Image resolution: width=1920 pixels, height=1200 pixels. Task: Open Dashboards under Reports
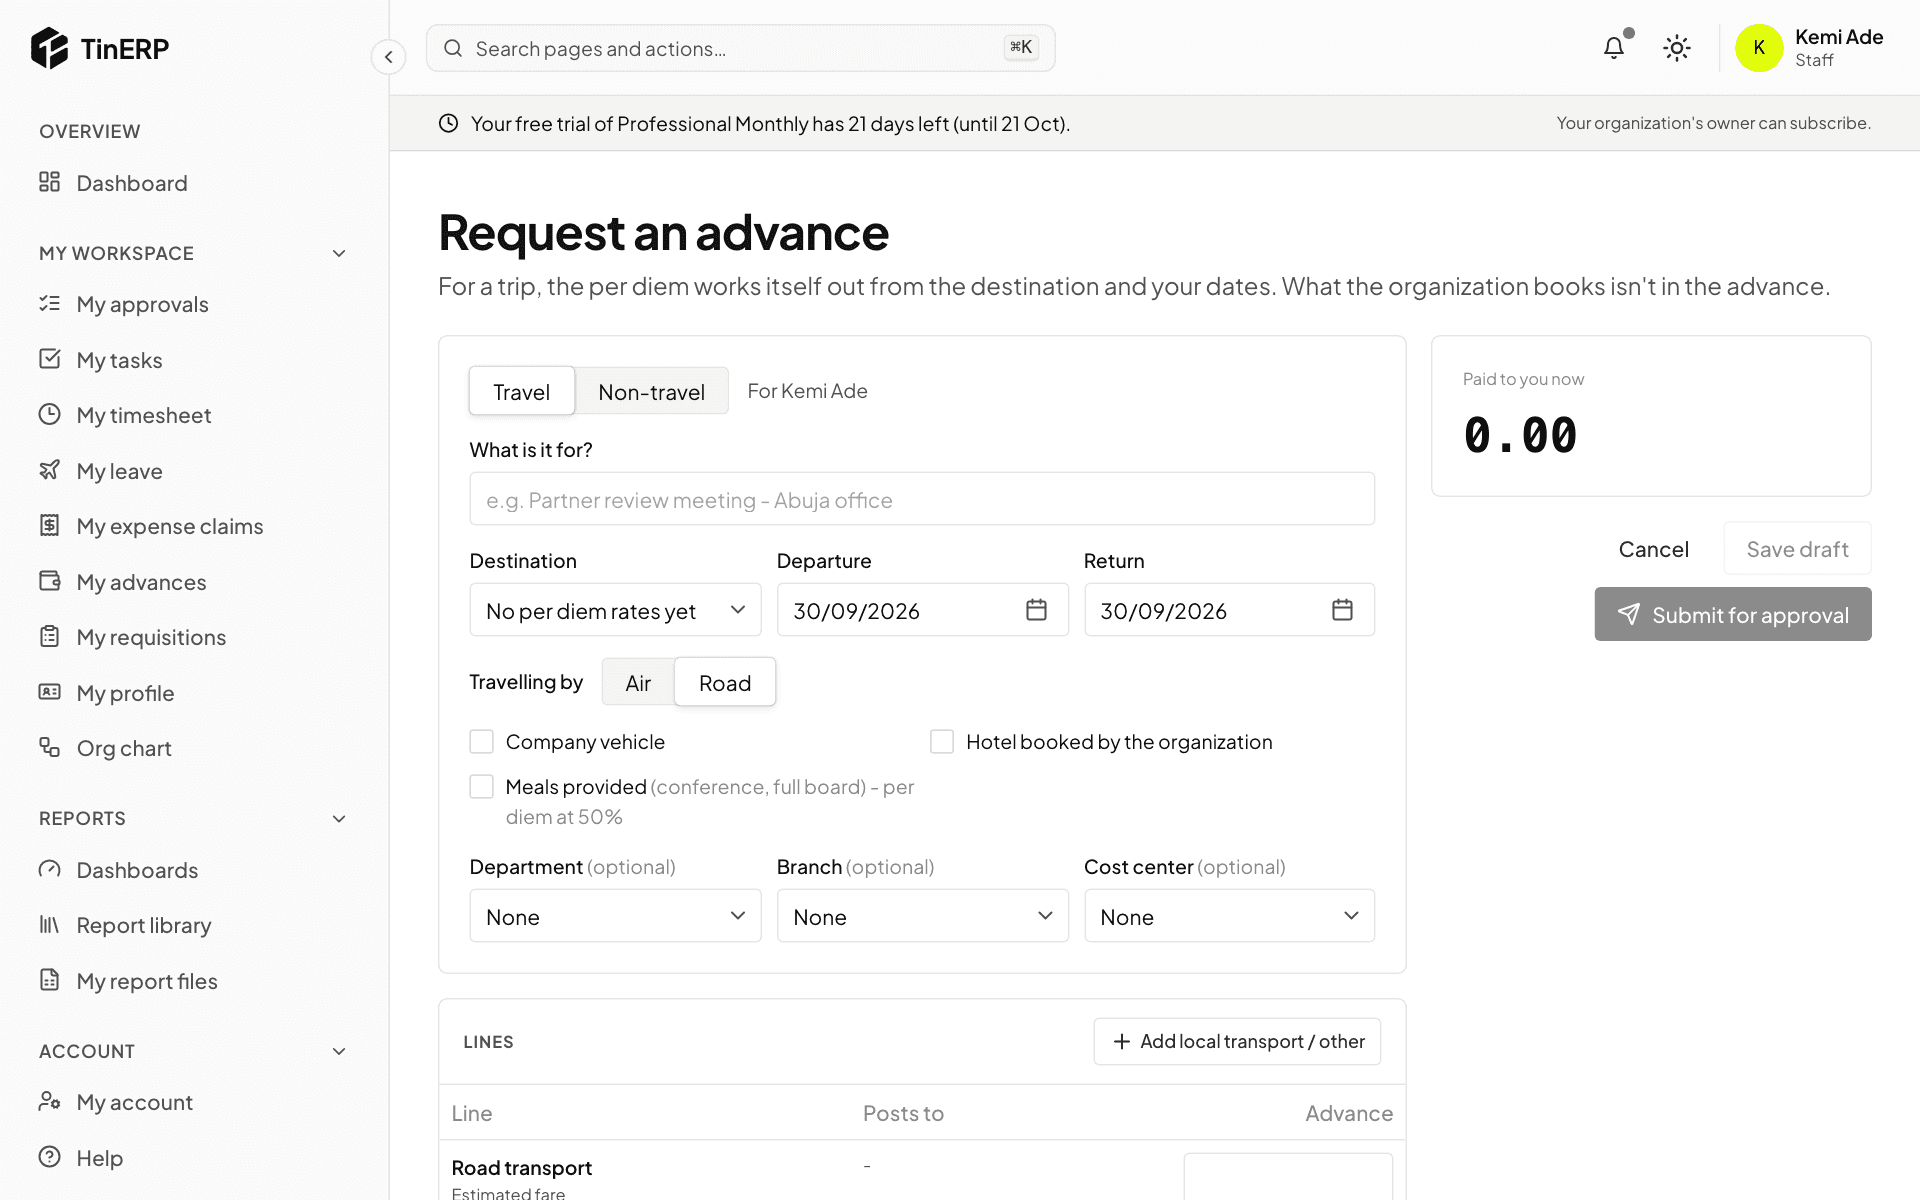click(x=137, y=870)
